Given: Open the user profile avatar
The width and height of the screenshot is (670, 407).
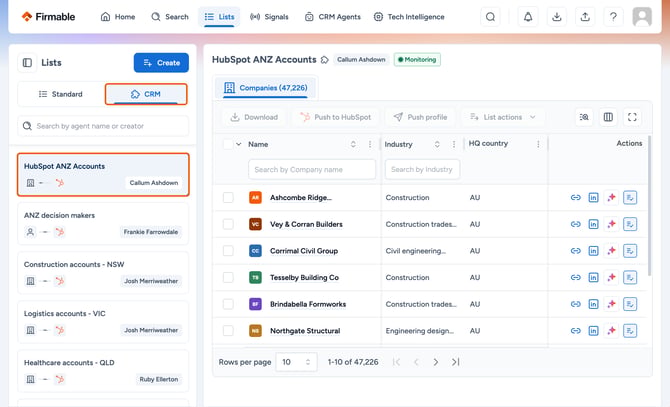Looking at the screenshot, I should (x=642, y=17).
